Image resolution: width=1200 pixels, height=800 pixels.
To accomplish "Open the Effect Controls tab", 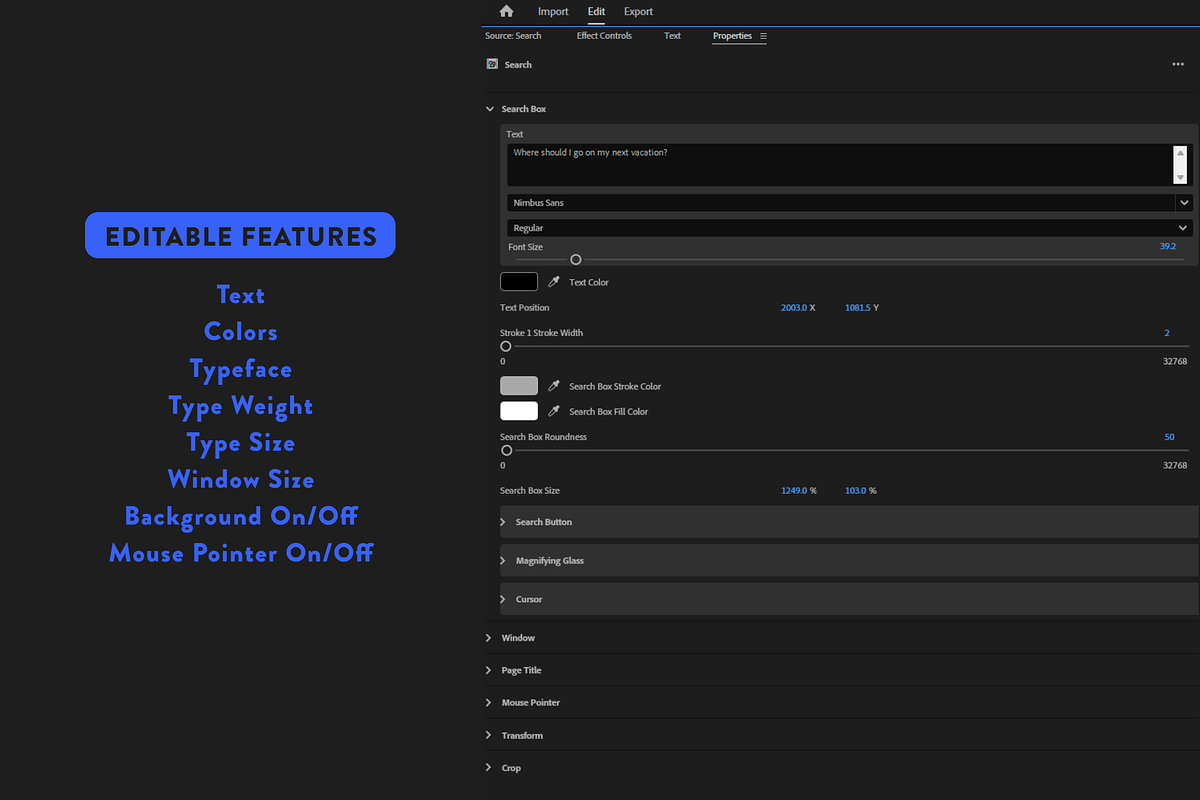I will 604,36.
